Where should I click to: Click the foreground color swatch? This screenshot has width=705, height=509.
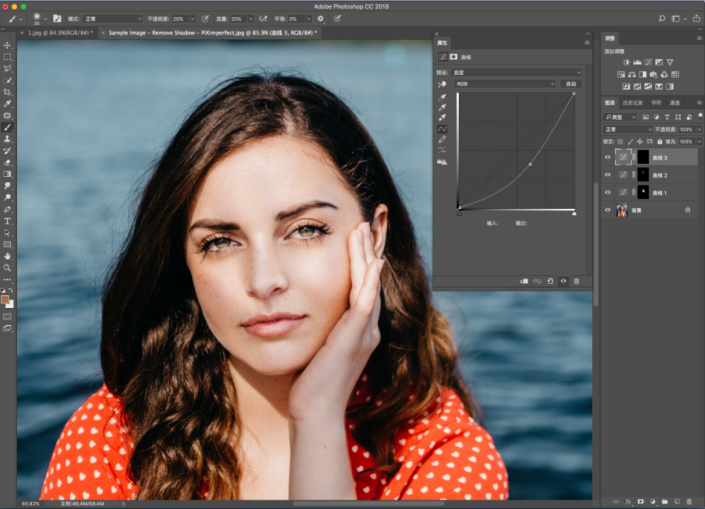pos(6,298)
